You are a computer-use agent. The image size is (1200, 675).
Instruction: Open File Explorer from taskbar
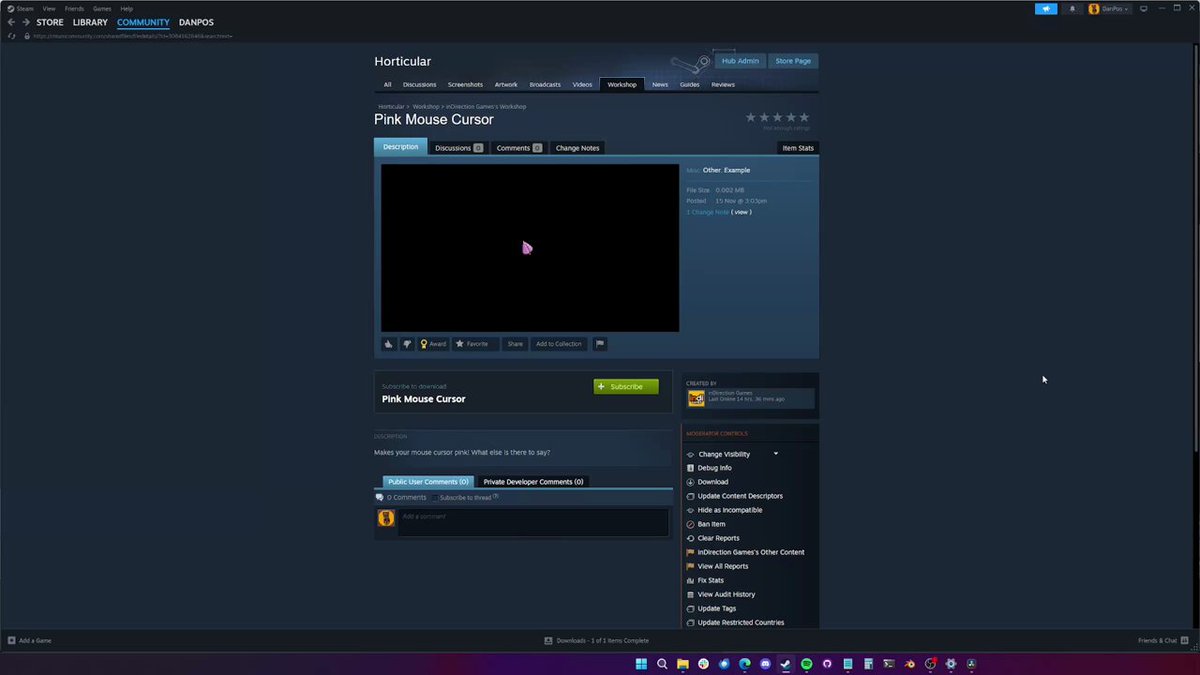682,664
